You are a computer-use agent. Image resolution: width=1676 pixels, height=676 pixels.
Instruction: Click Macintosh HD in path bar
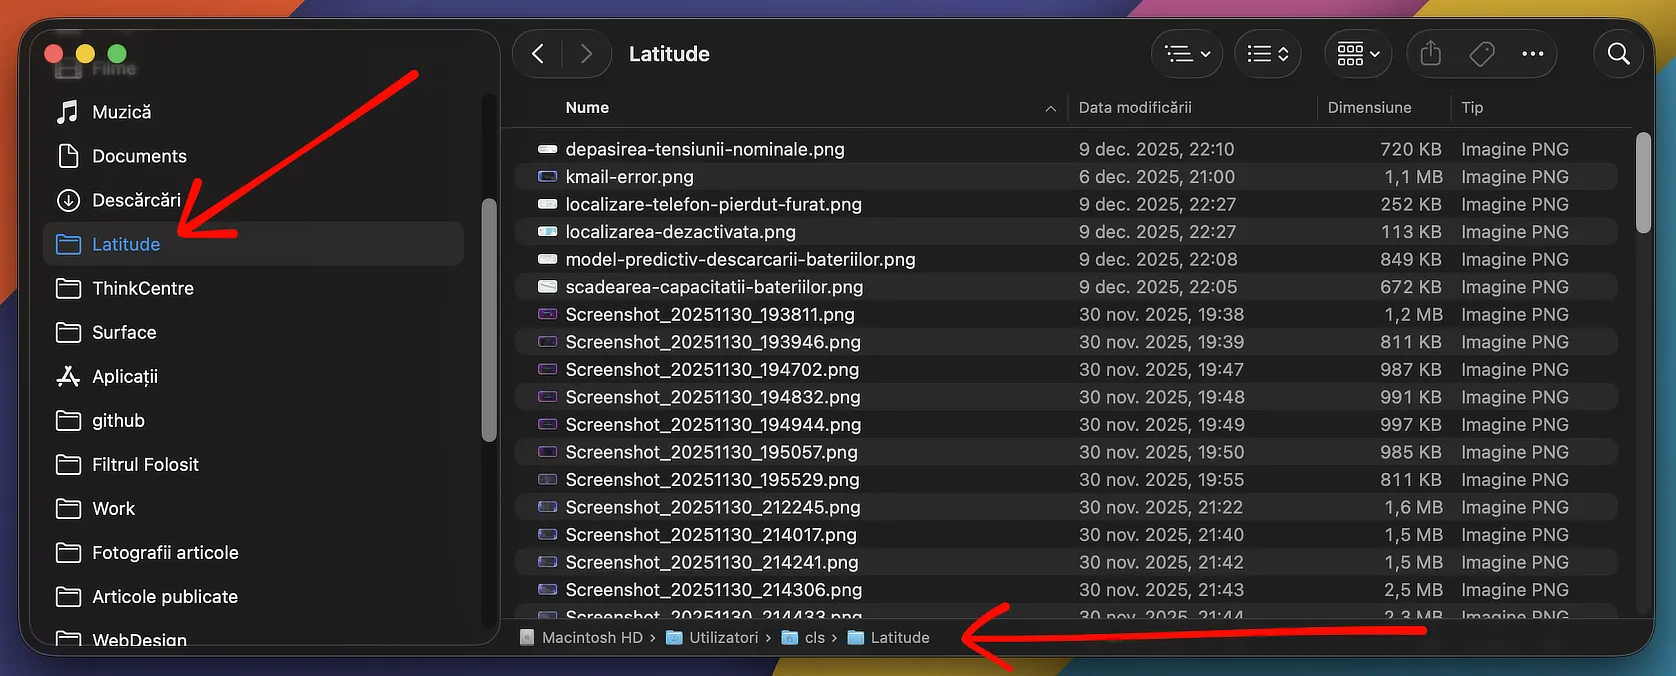pyautogui.click(x=592, y=638)
